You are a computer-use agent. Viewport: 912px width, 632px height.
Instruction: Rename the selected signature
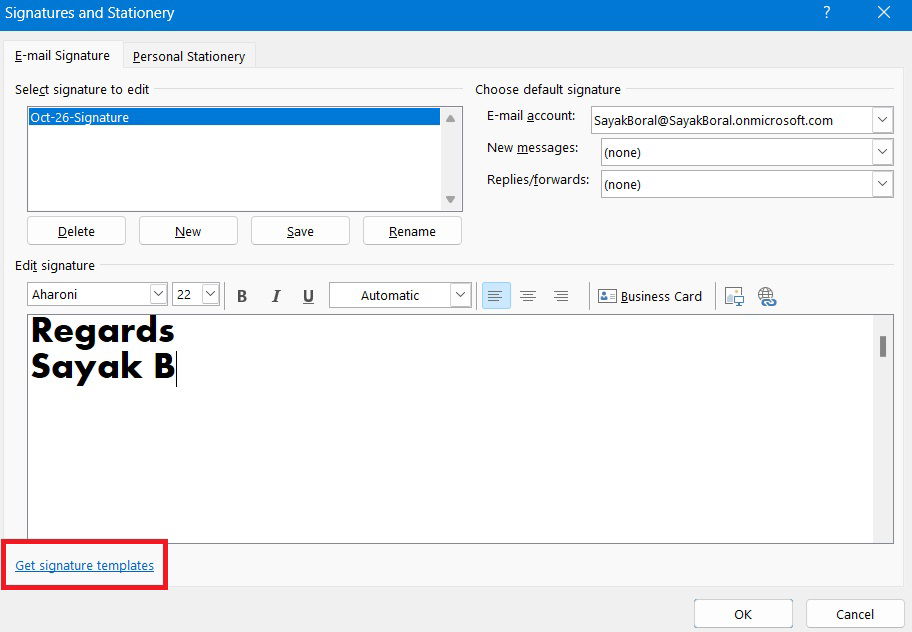click(412, 231)
